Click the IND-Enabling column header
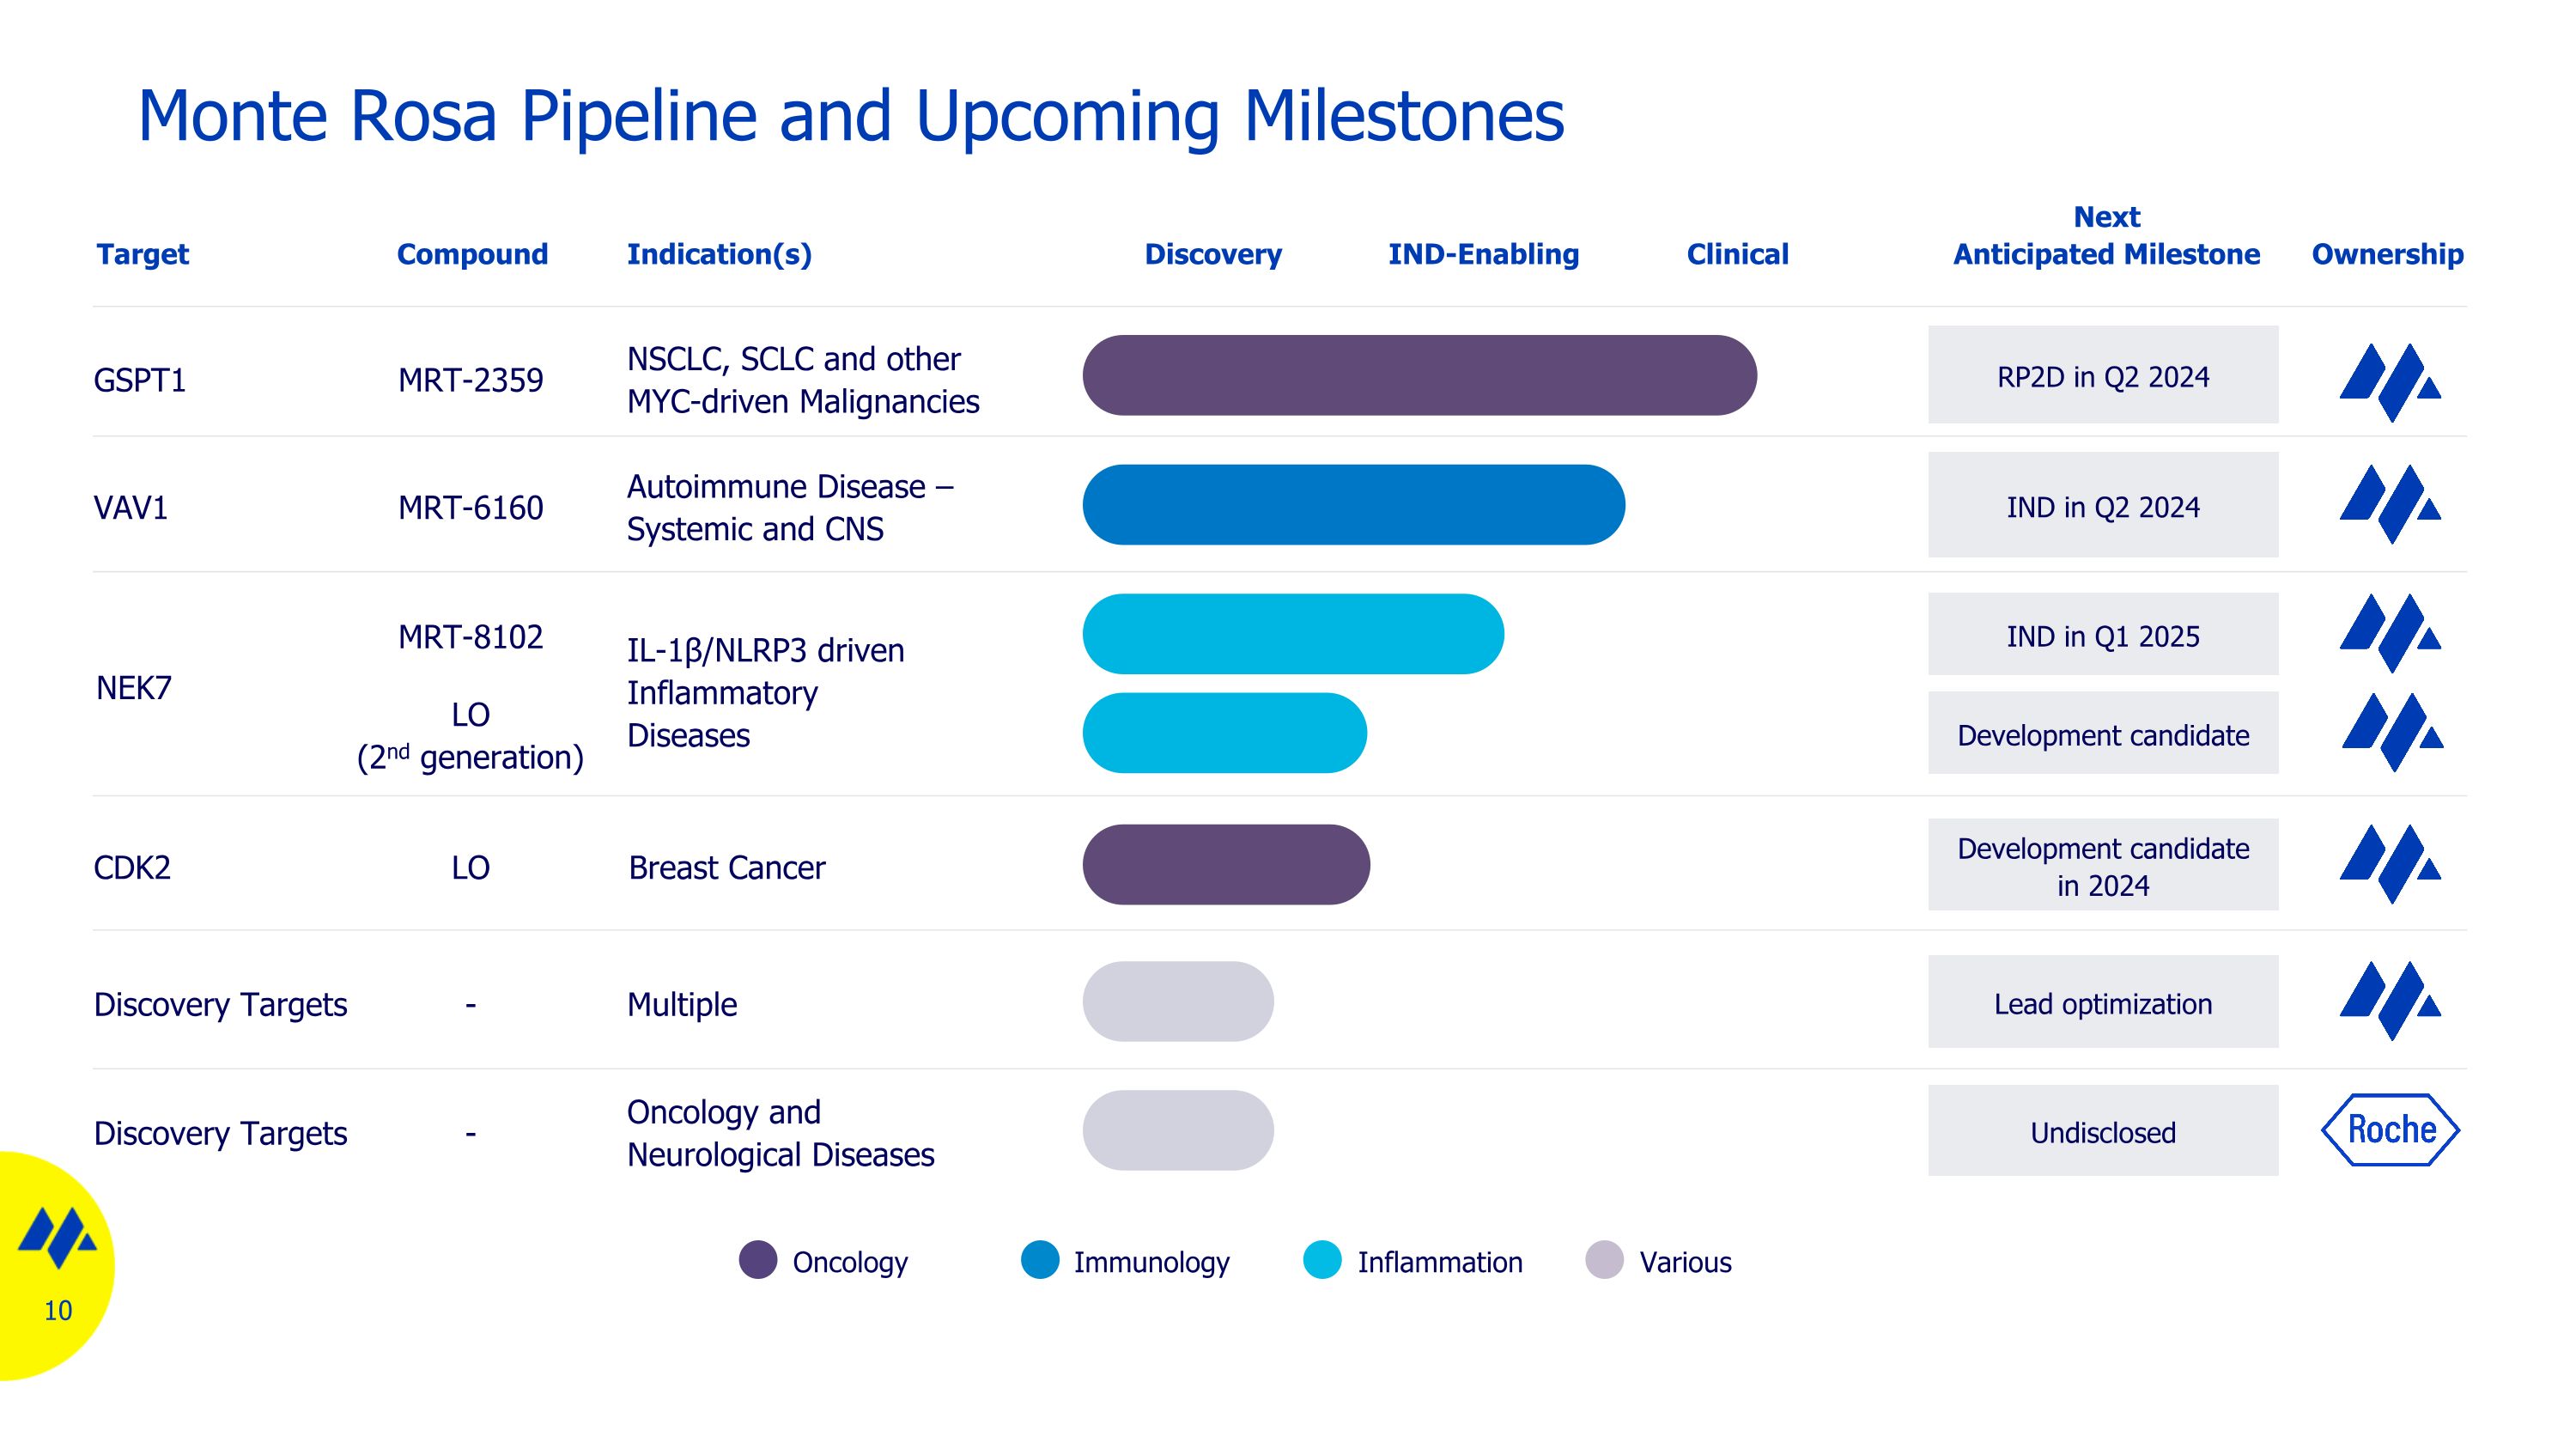Image resolution: width=2576 pixels, height=1449 pixels. pyautogui.click(x=1483, y=254)
